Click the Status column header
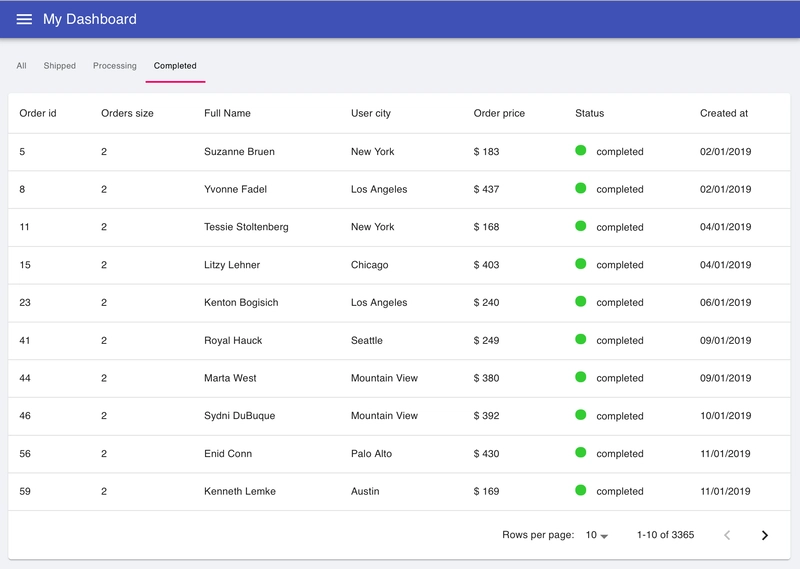 (x=589, y=113)
